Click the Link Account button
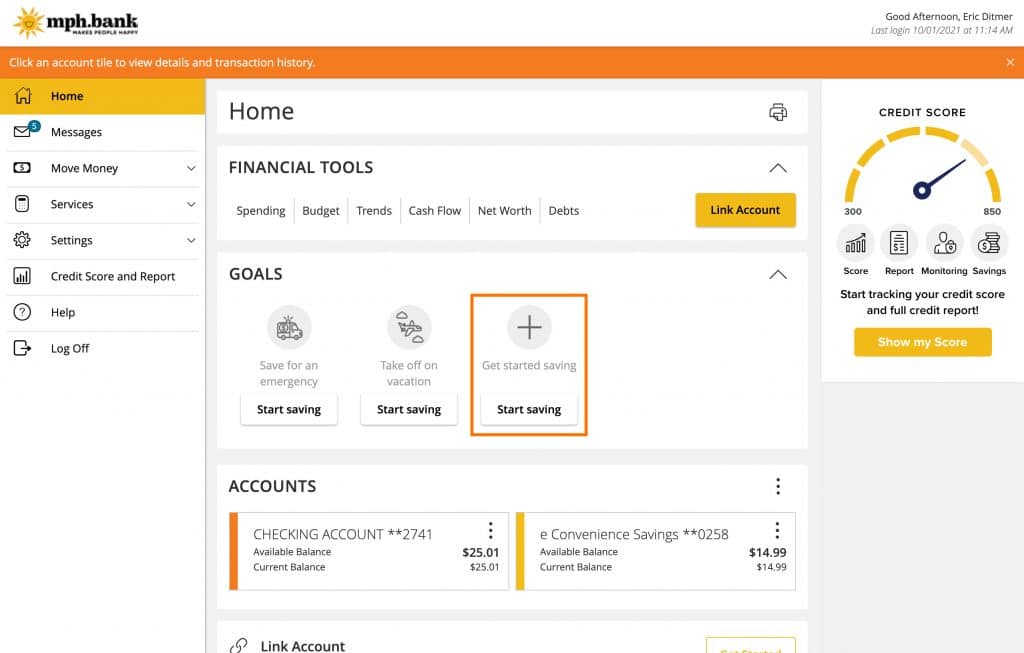Image resolution: width=1024 pixels, height=653 pixels. [x=745, y=211]
